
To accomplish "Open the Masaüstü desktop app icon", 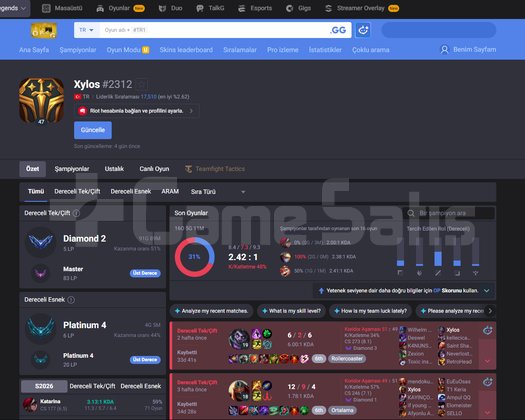I will click(x=46, y=8).
